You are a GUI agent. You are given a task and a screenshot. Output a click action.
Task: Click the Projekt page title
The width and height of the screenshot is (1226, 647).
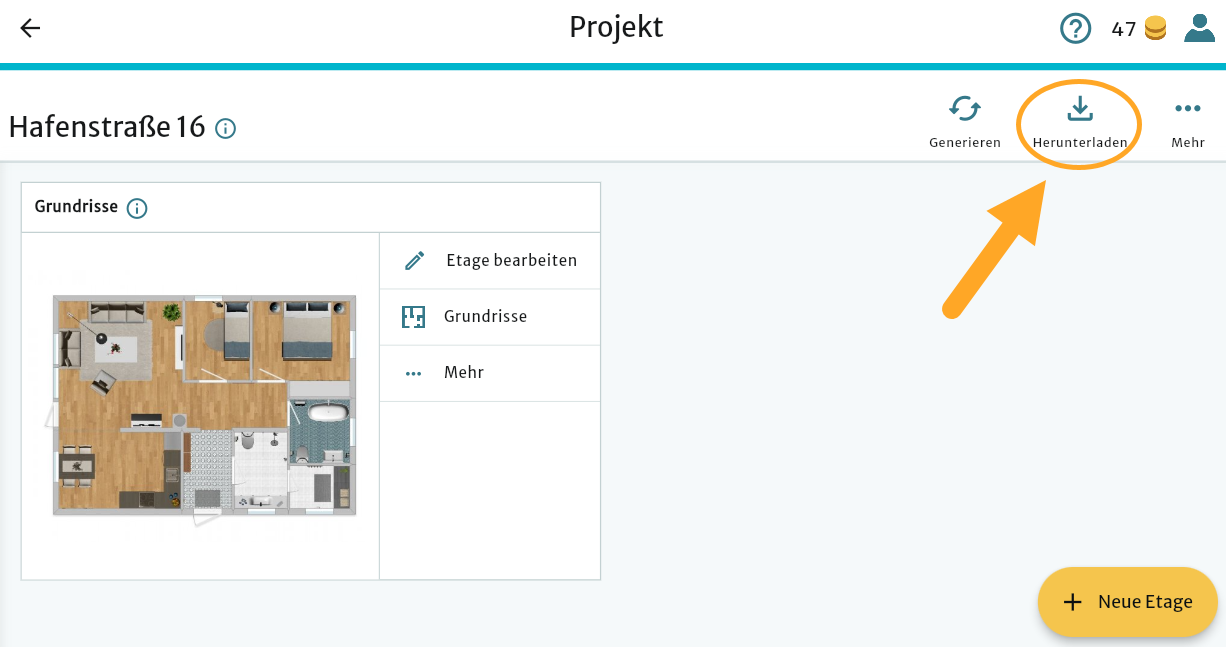[x=616, y=27]
